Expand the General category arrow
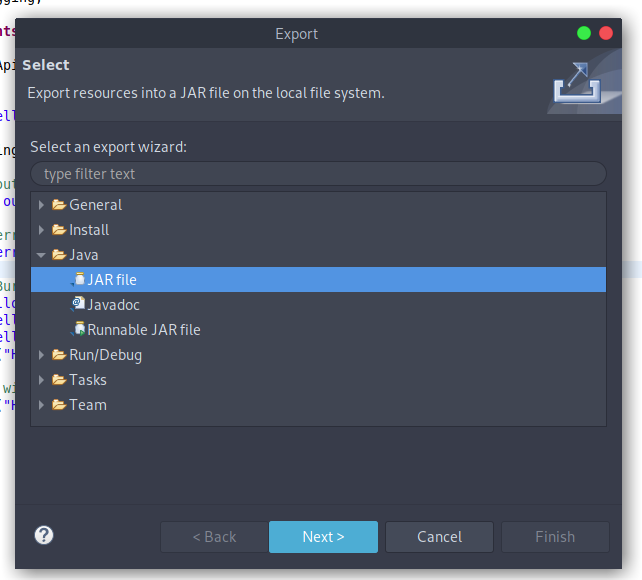This screenshot has height=580, width=642. pos(42,205)
